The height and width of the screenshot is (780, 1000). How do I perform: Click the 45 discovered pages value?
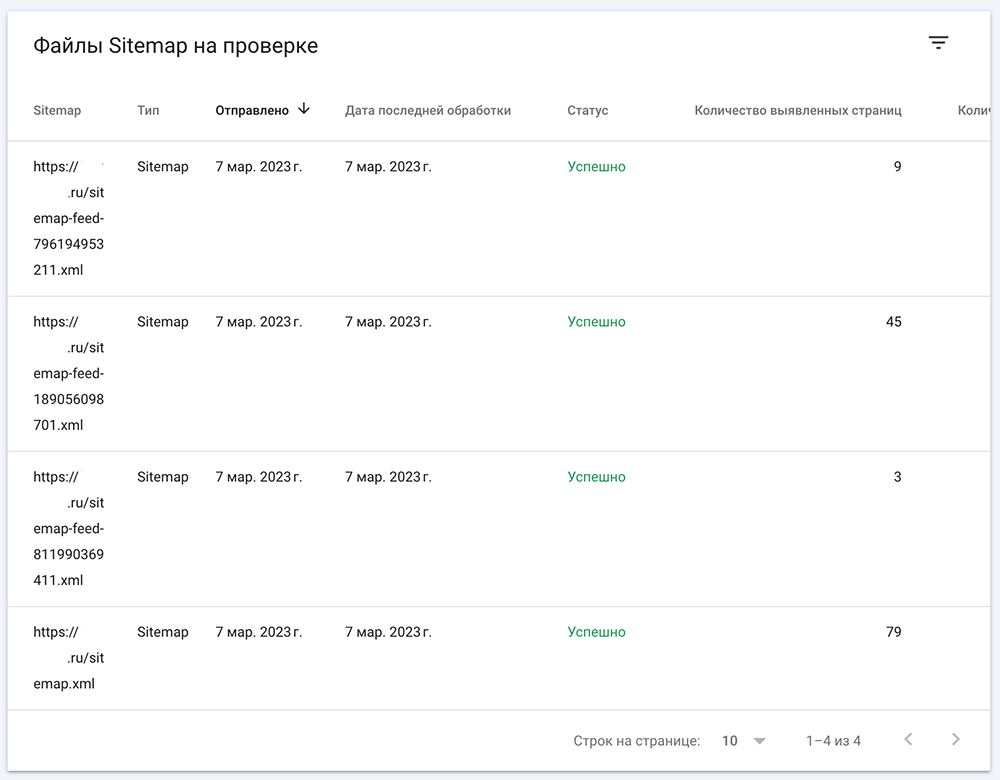893,322
